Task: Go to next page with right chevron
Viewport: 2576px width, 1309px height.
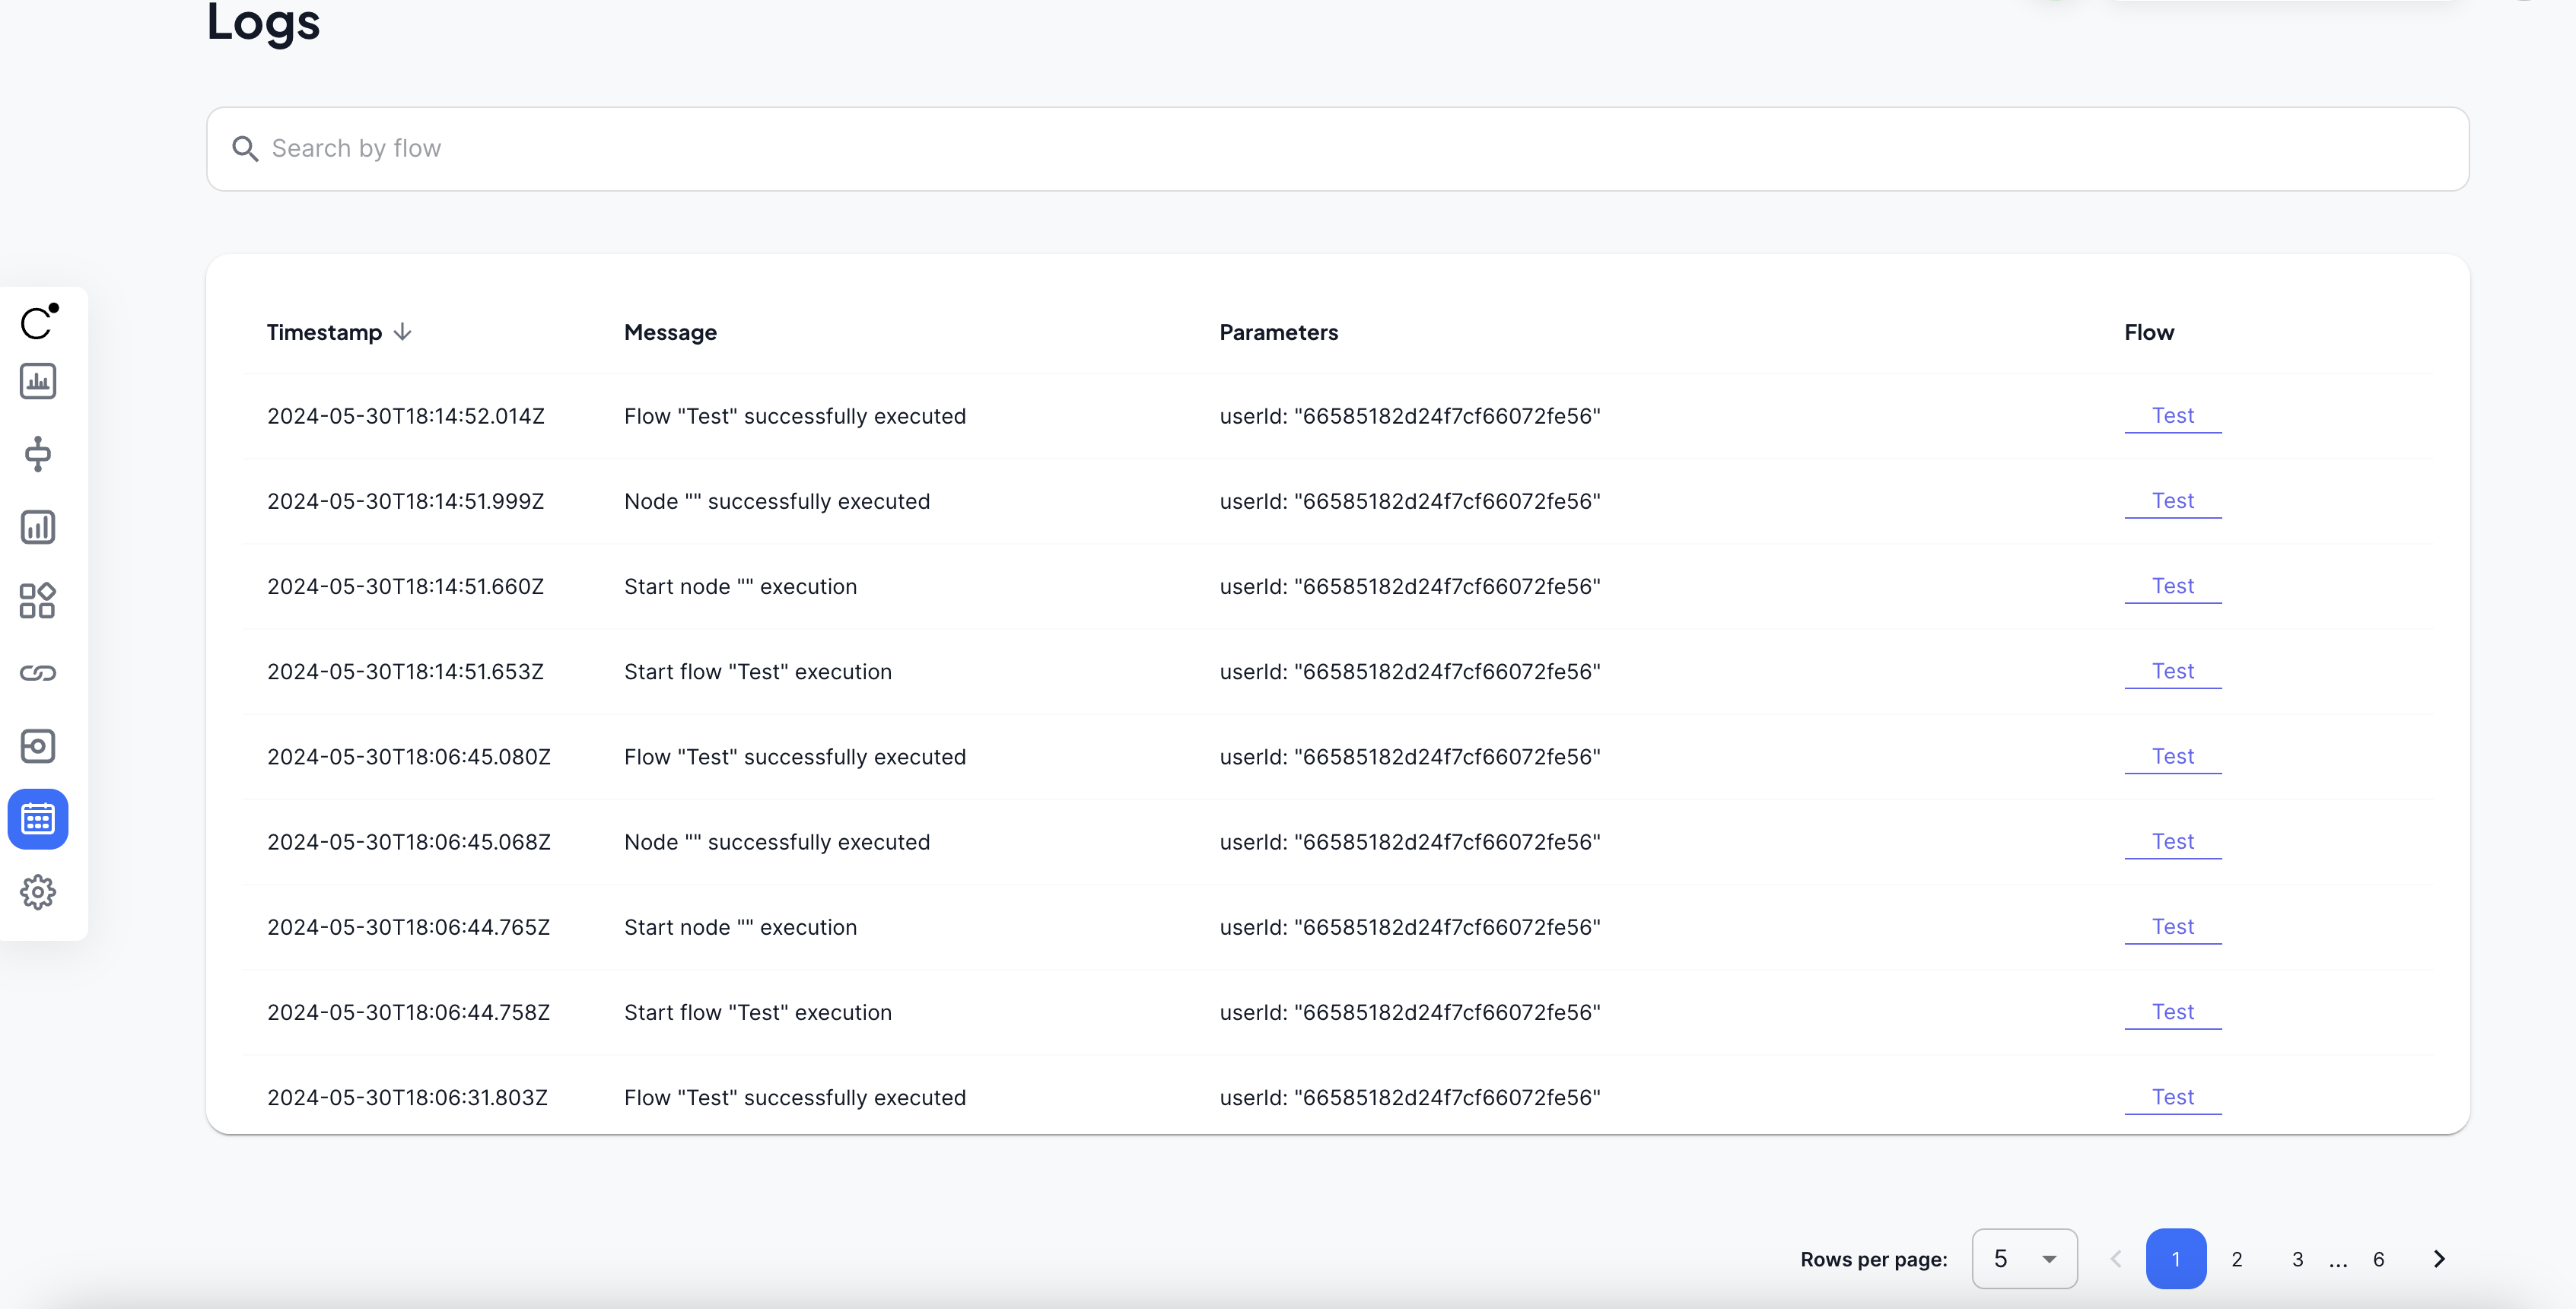Action: coord(2439,1259)
